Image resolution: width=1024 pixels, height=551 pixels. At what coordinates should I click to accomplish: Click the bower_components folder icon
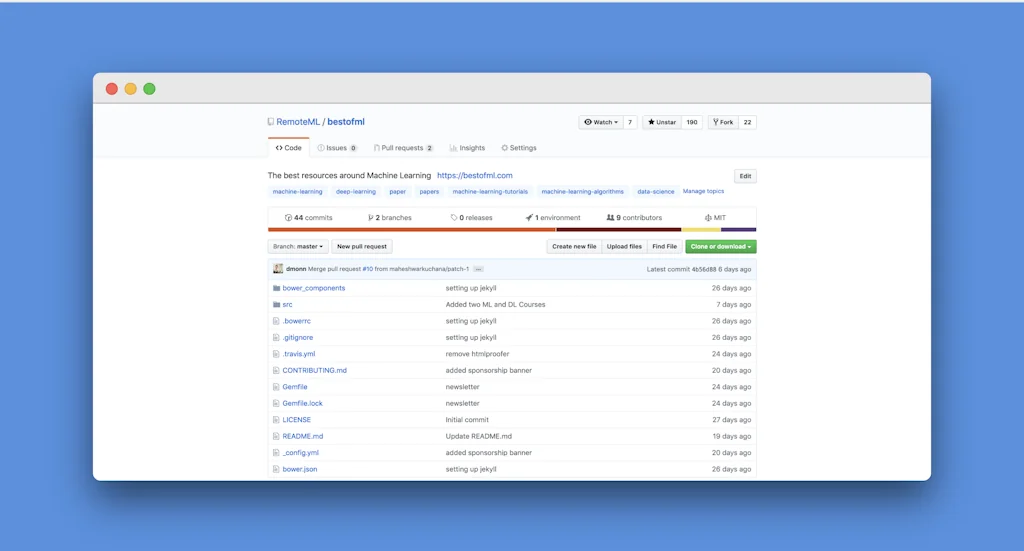[276, 288]
